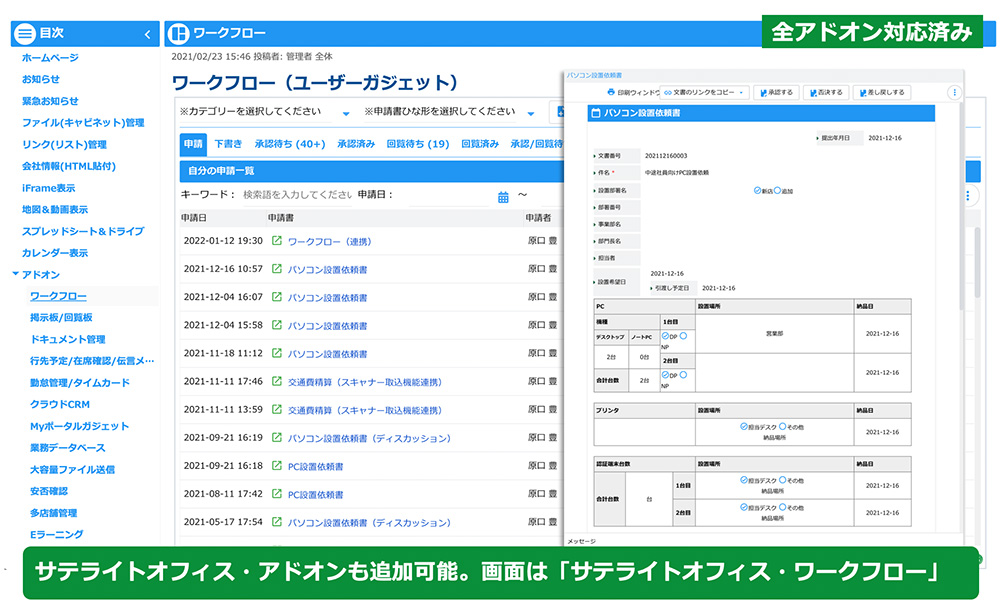
Task: Open the external-link icon for 2021-11-11 13:59 row
Action: tap(277, 409)
